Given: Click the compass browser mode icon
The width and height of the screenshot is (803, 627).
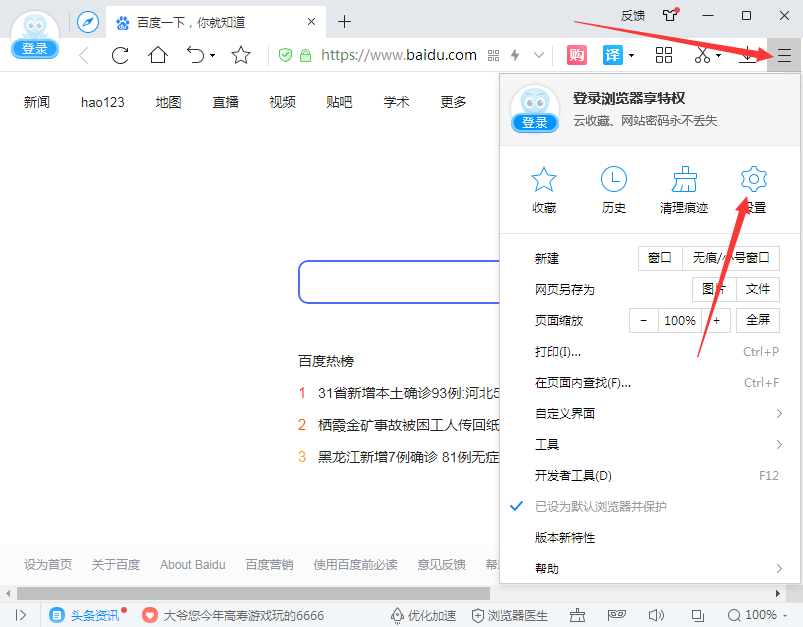Looking at the screenshot, I should click(x=88, y=22).
